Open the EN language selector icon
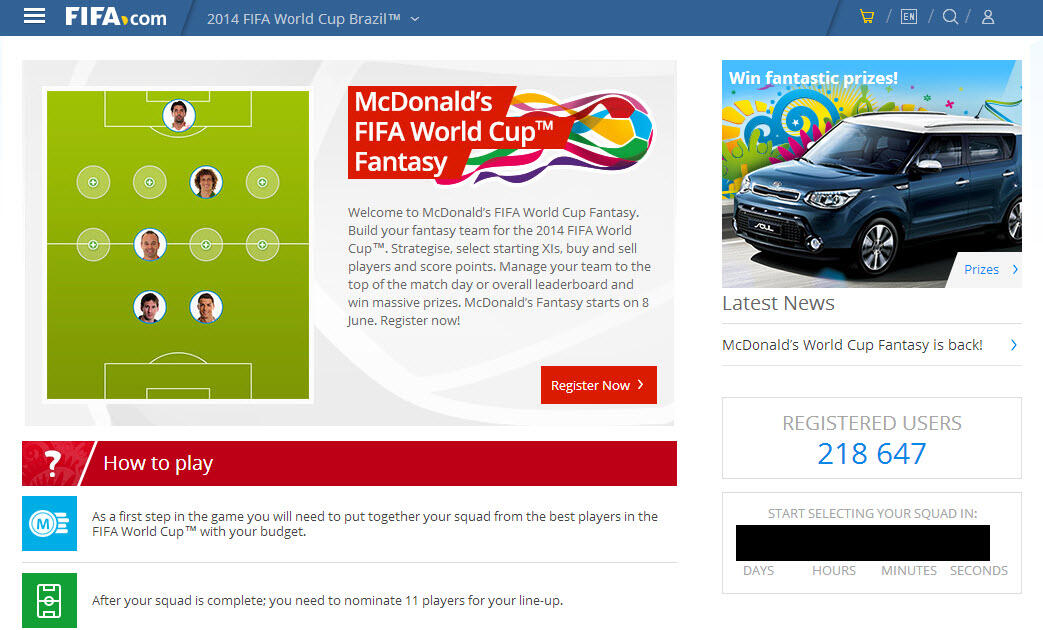 (x=909, y=17)
